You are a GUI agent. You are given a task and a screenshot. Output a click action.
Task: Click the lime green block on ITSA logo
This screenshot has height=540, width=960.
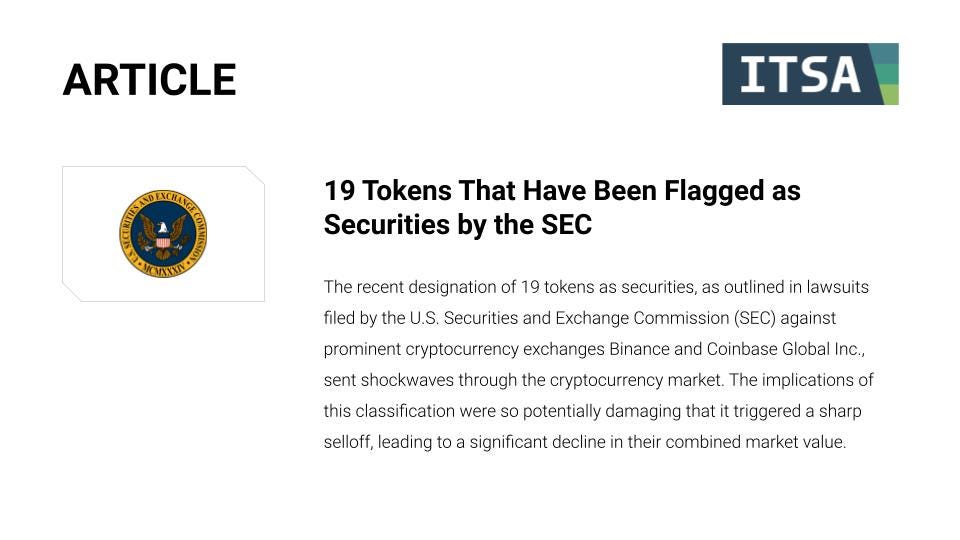coord(890,94)
